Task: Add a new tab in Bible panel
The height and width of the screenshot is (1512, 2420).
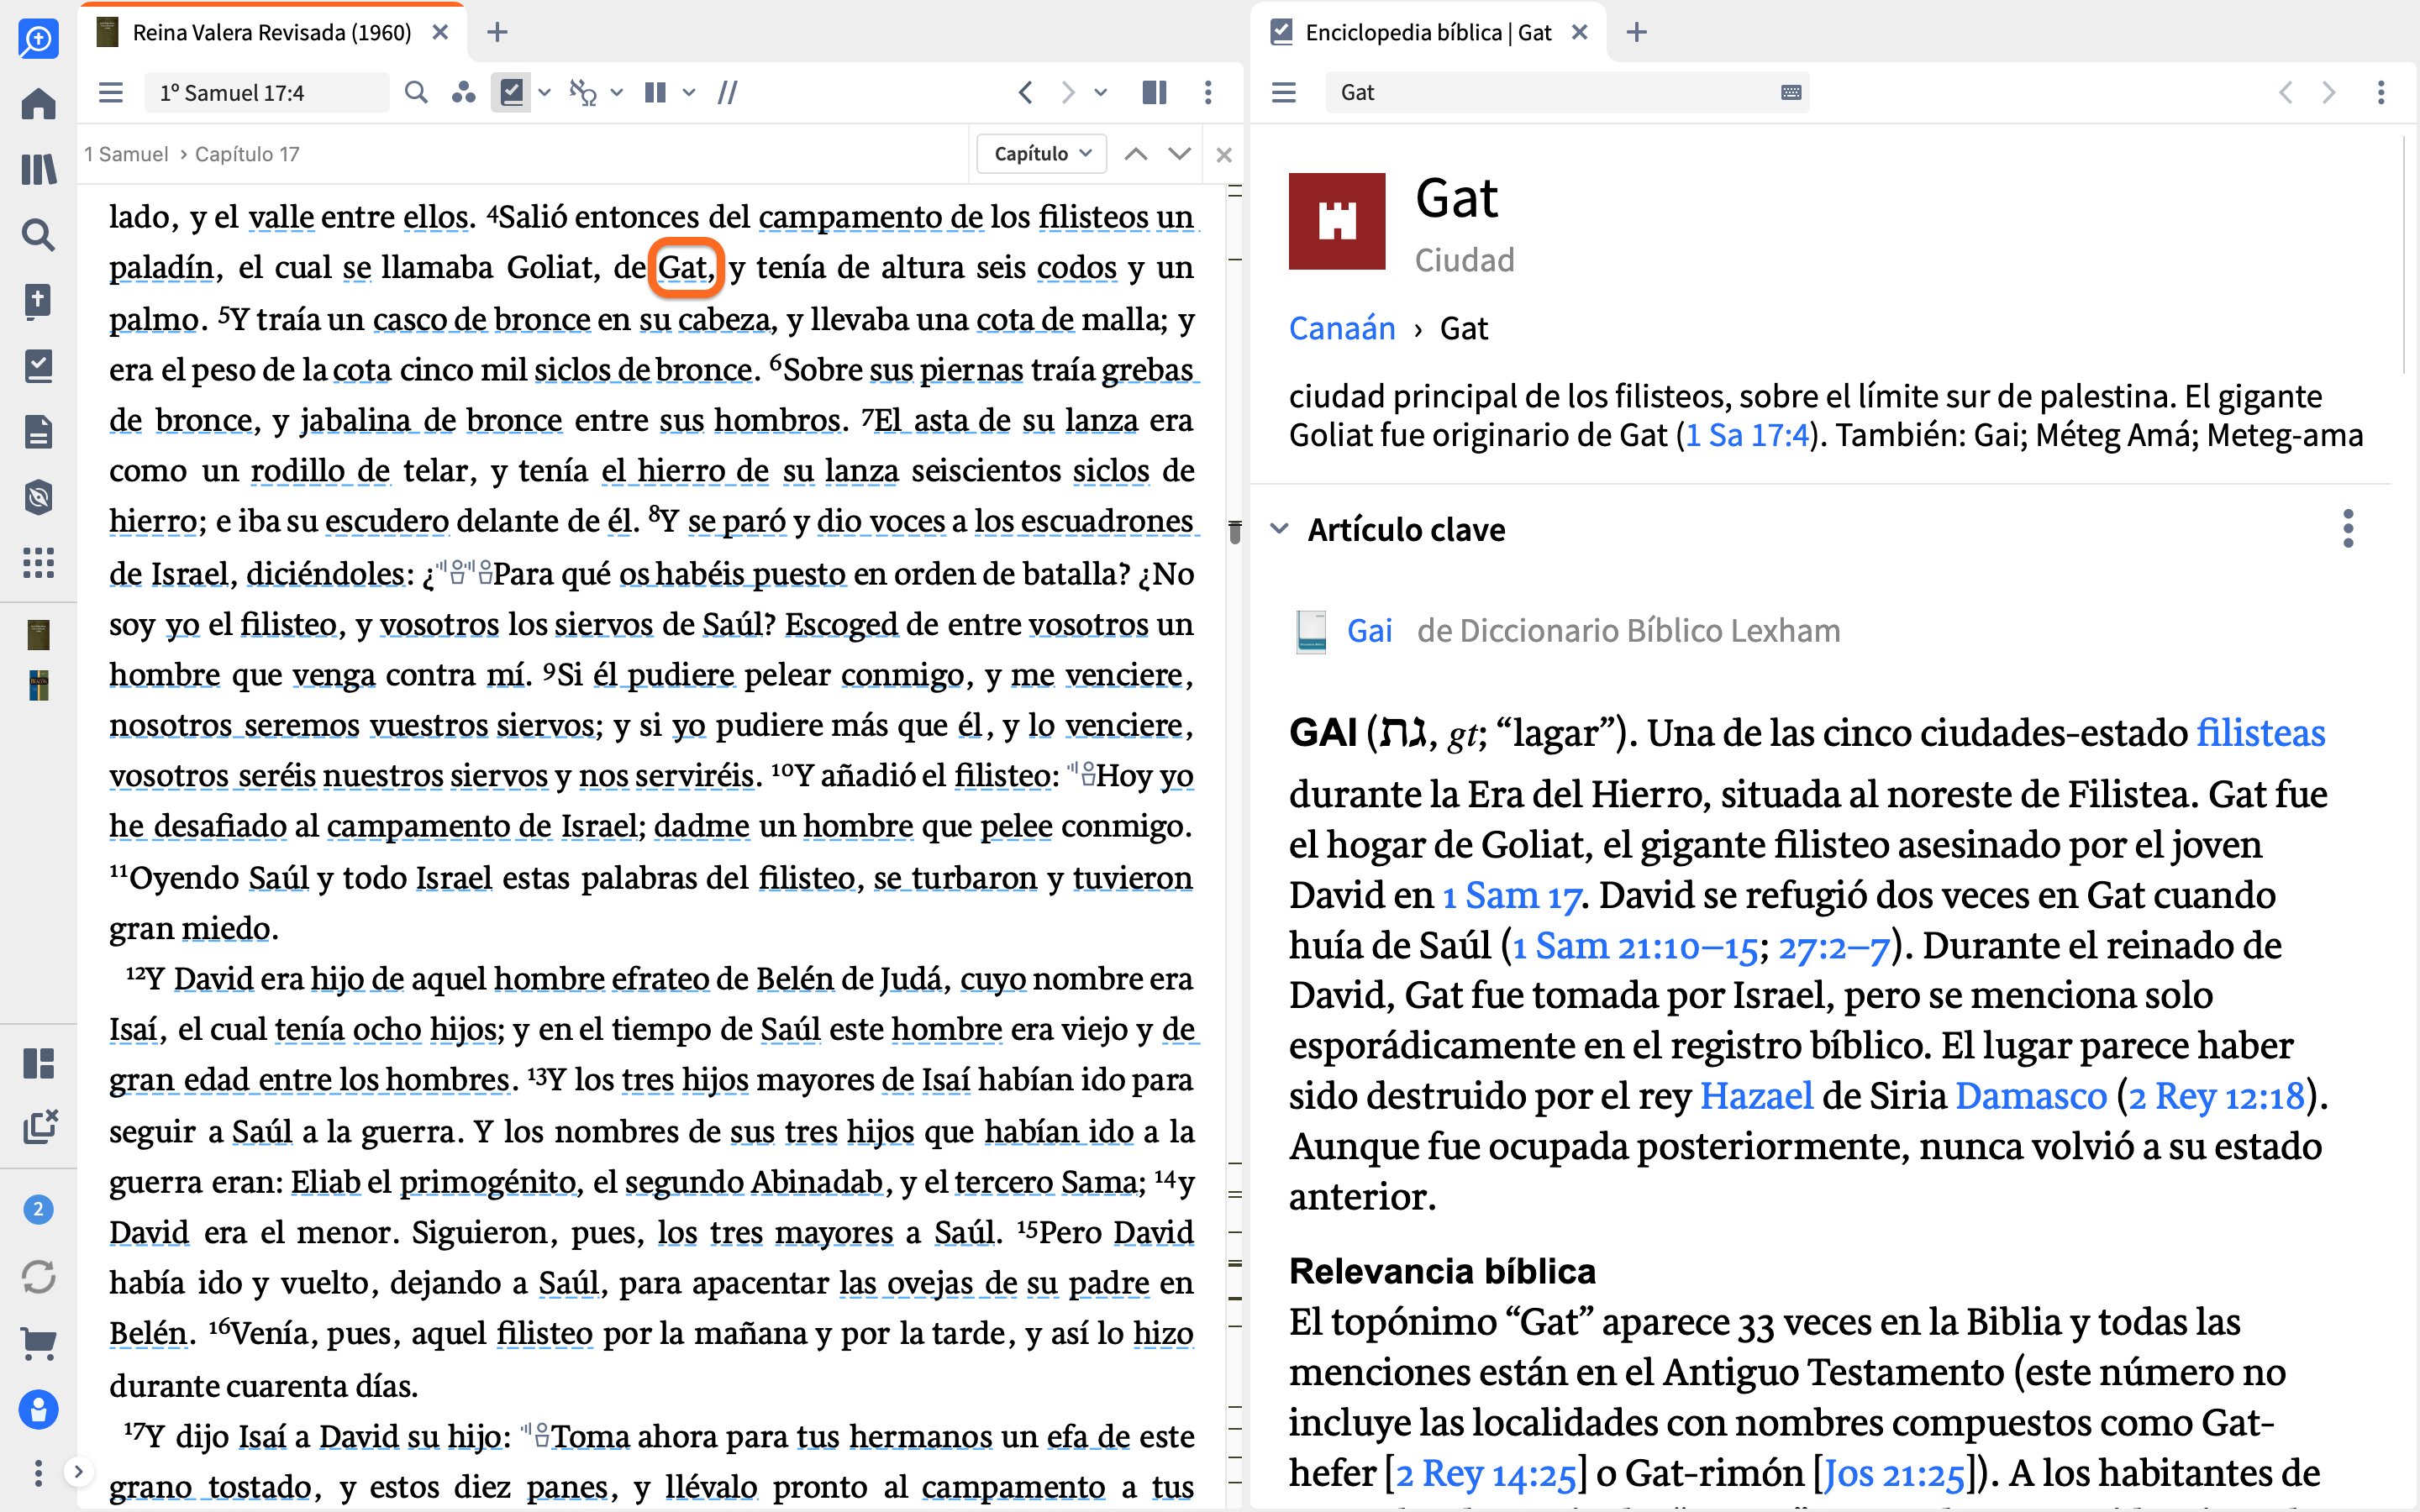Action: point(497,33)
